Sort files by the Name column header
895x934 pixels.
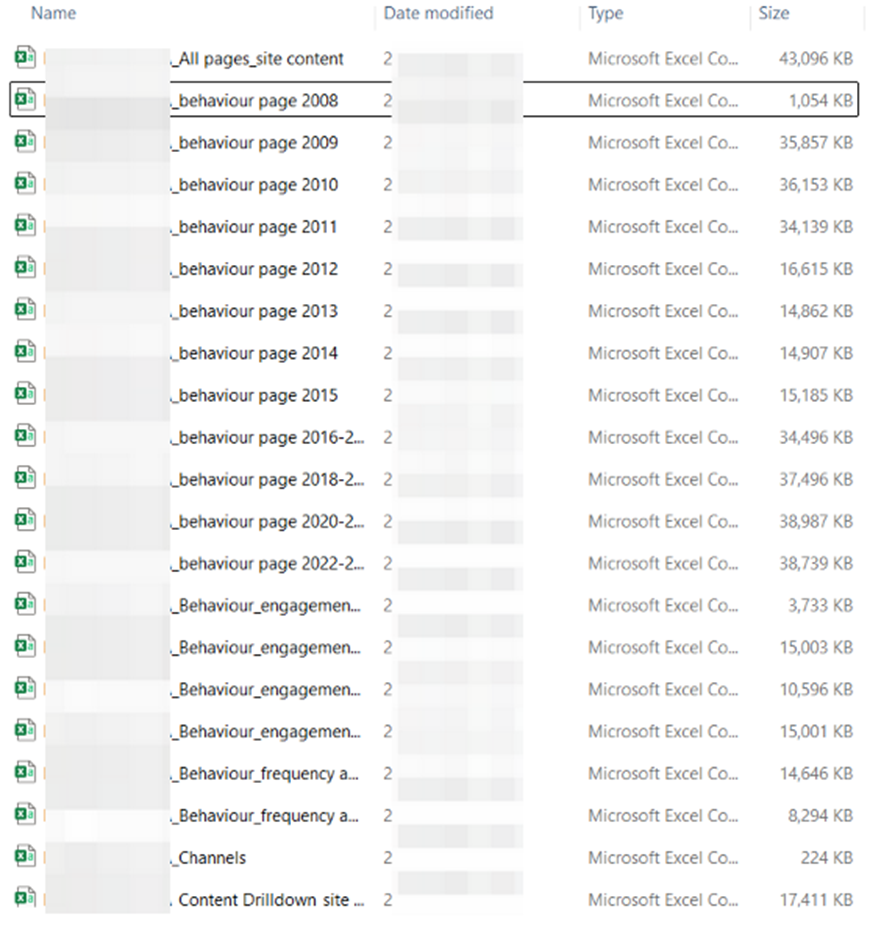click(53, 14)
